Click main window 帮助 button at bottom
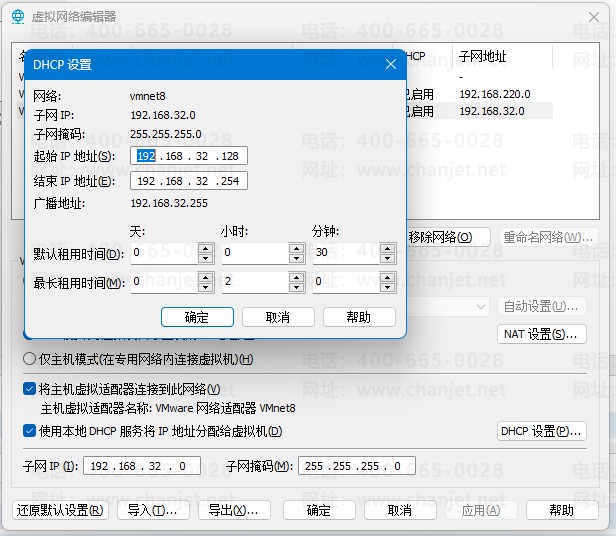616x536 pixels. pos(562,510)
